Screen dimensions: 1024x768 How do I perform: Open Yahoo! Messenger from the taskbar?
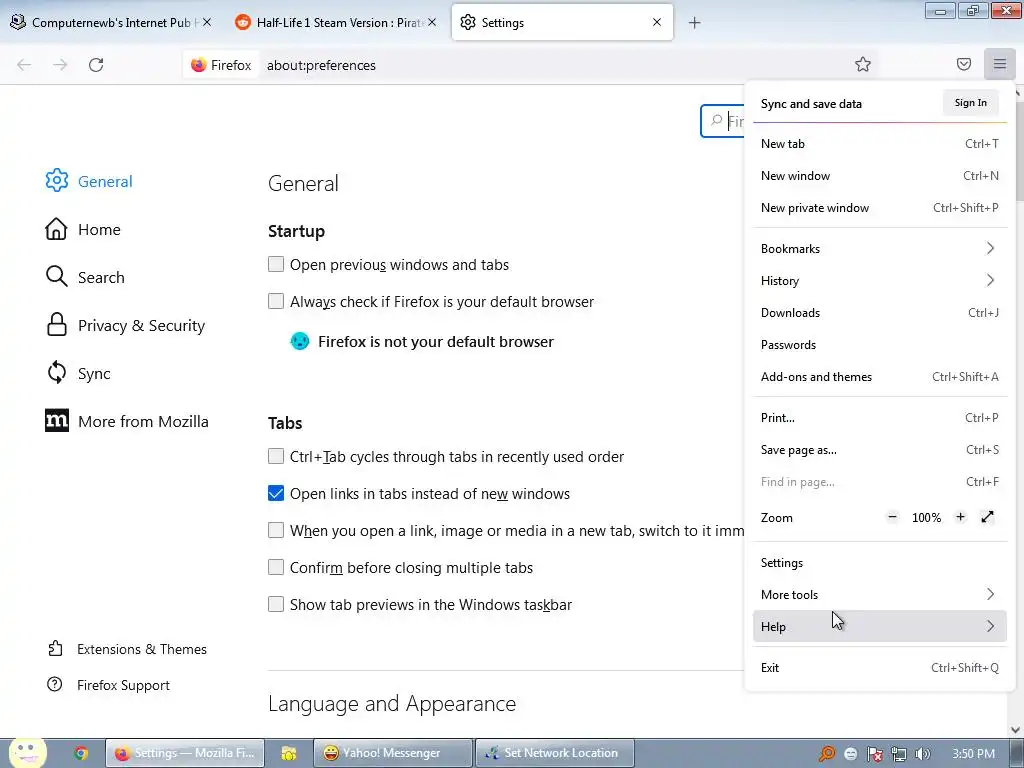(392, 753)
